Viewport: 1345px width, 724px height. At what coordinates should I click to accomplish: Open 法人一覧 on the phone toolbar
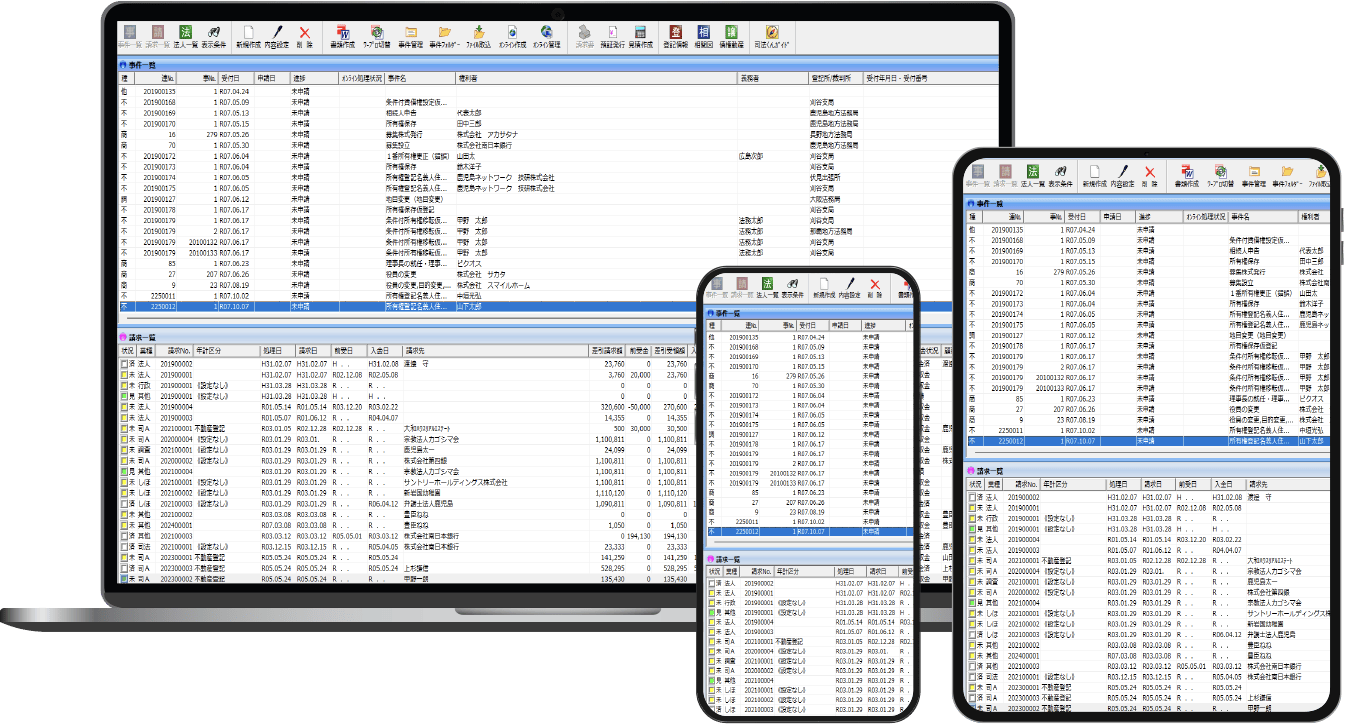tap(767, 288)
